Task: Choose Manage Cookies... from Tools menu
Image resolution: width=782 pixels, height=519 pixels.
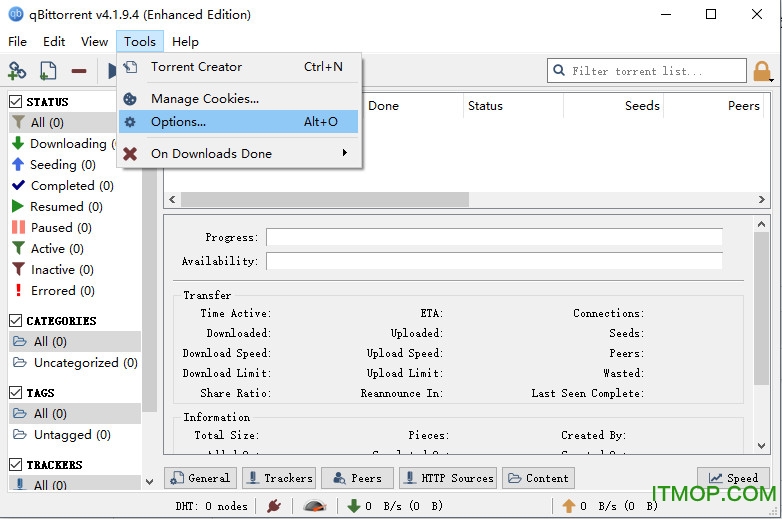Action: click(x=238, y=99)
